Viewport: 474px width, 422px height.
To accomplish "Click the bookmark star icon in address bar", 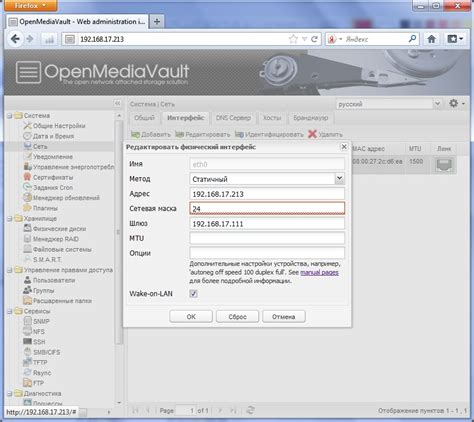I will [293, 39].
